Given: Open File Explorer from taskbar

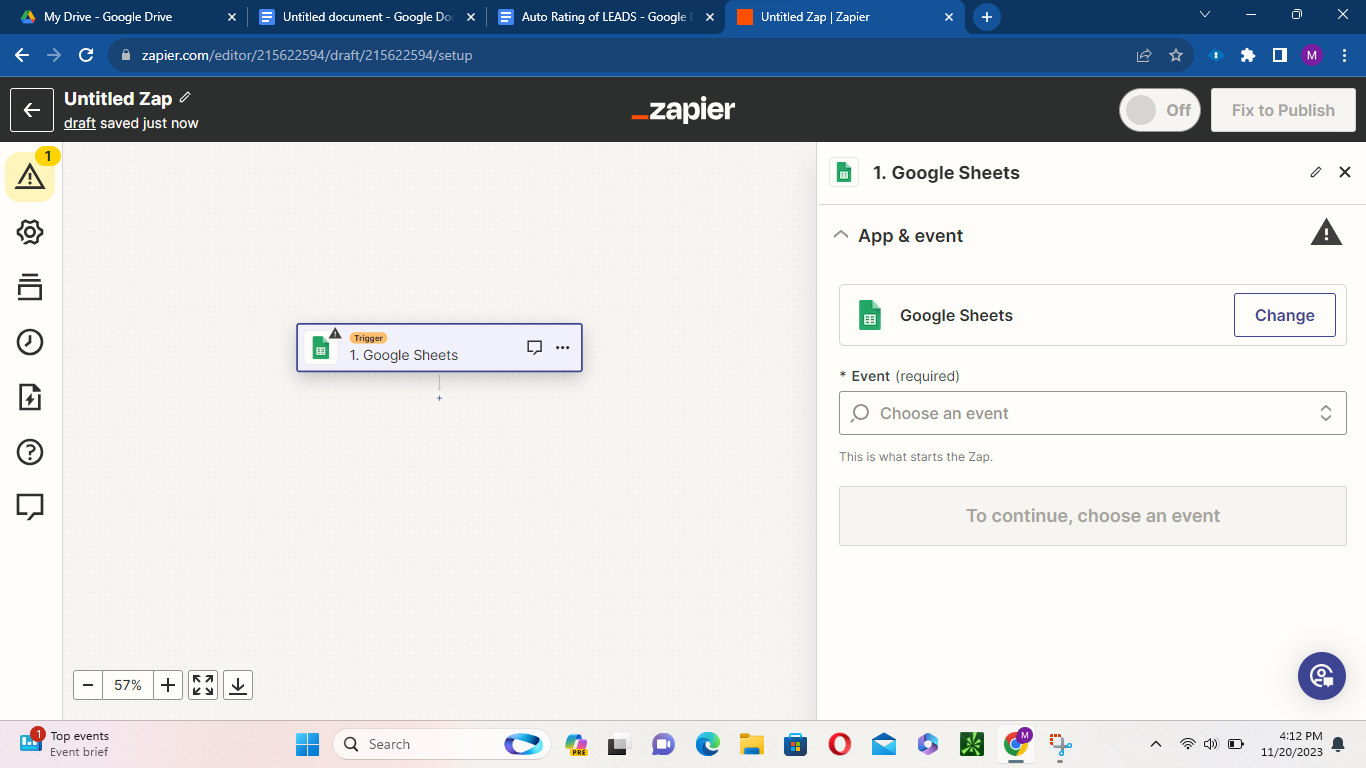Looking at the screenshot, I should point(751,744).
